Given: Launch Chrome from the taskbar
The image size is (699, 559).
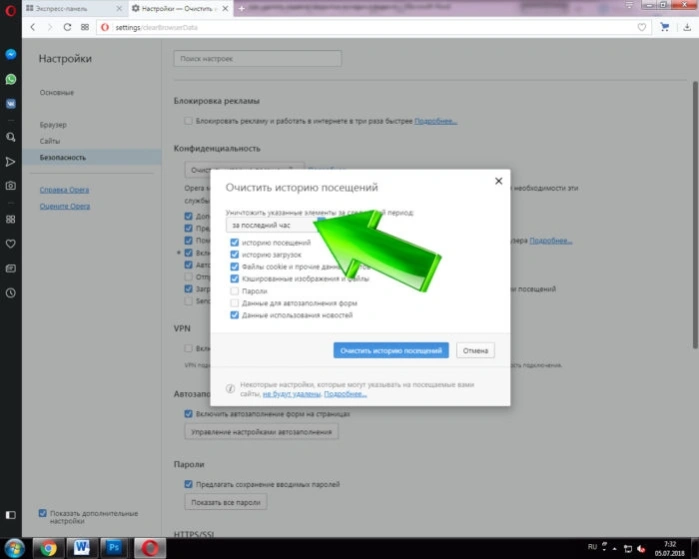Looking at the screenshot, I should coord(48,548).
